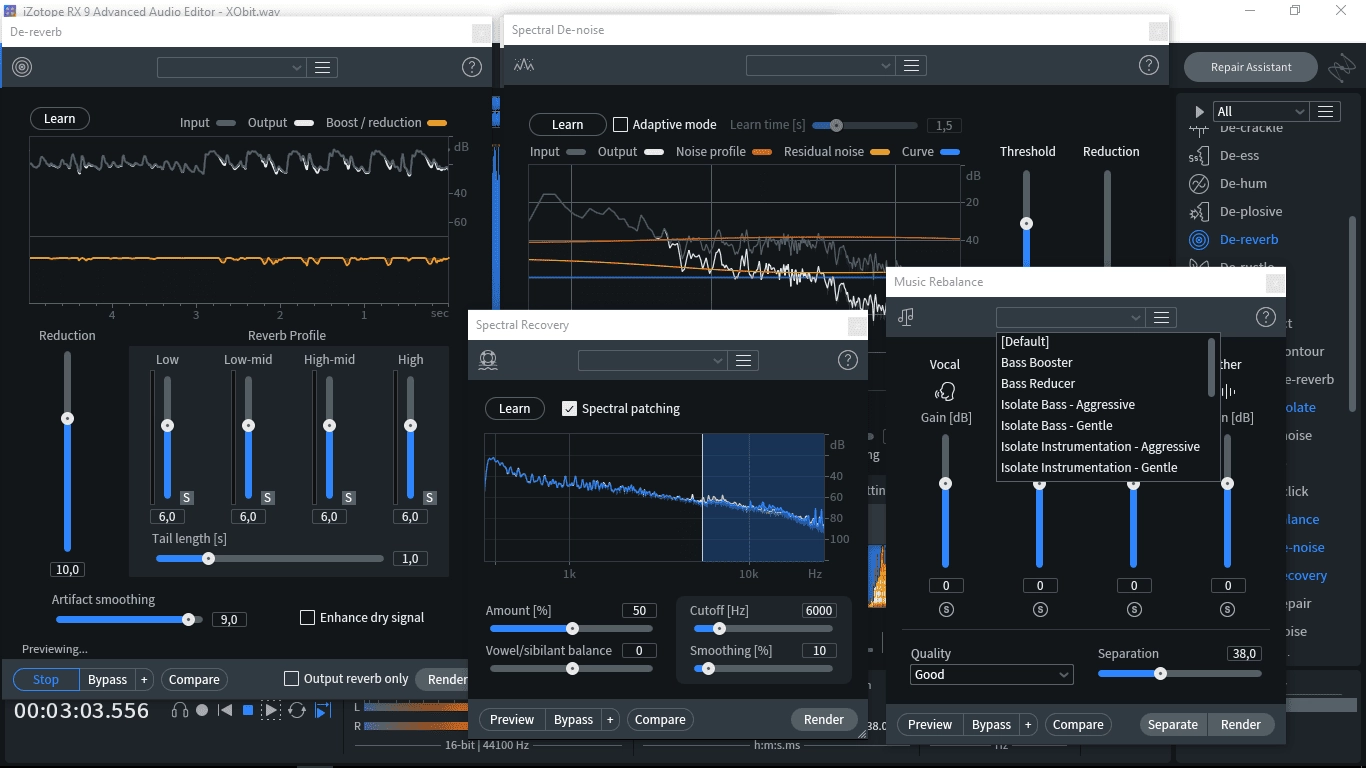The image size is (1366, 768).
Task: Click the De-reverb module icon in the De-reverb window header
Action: click(21, 68)
